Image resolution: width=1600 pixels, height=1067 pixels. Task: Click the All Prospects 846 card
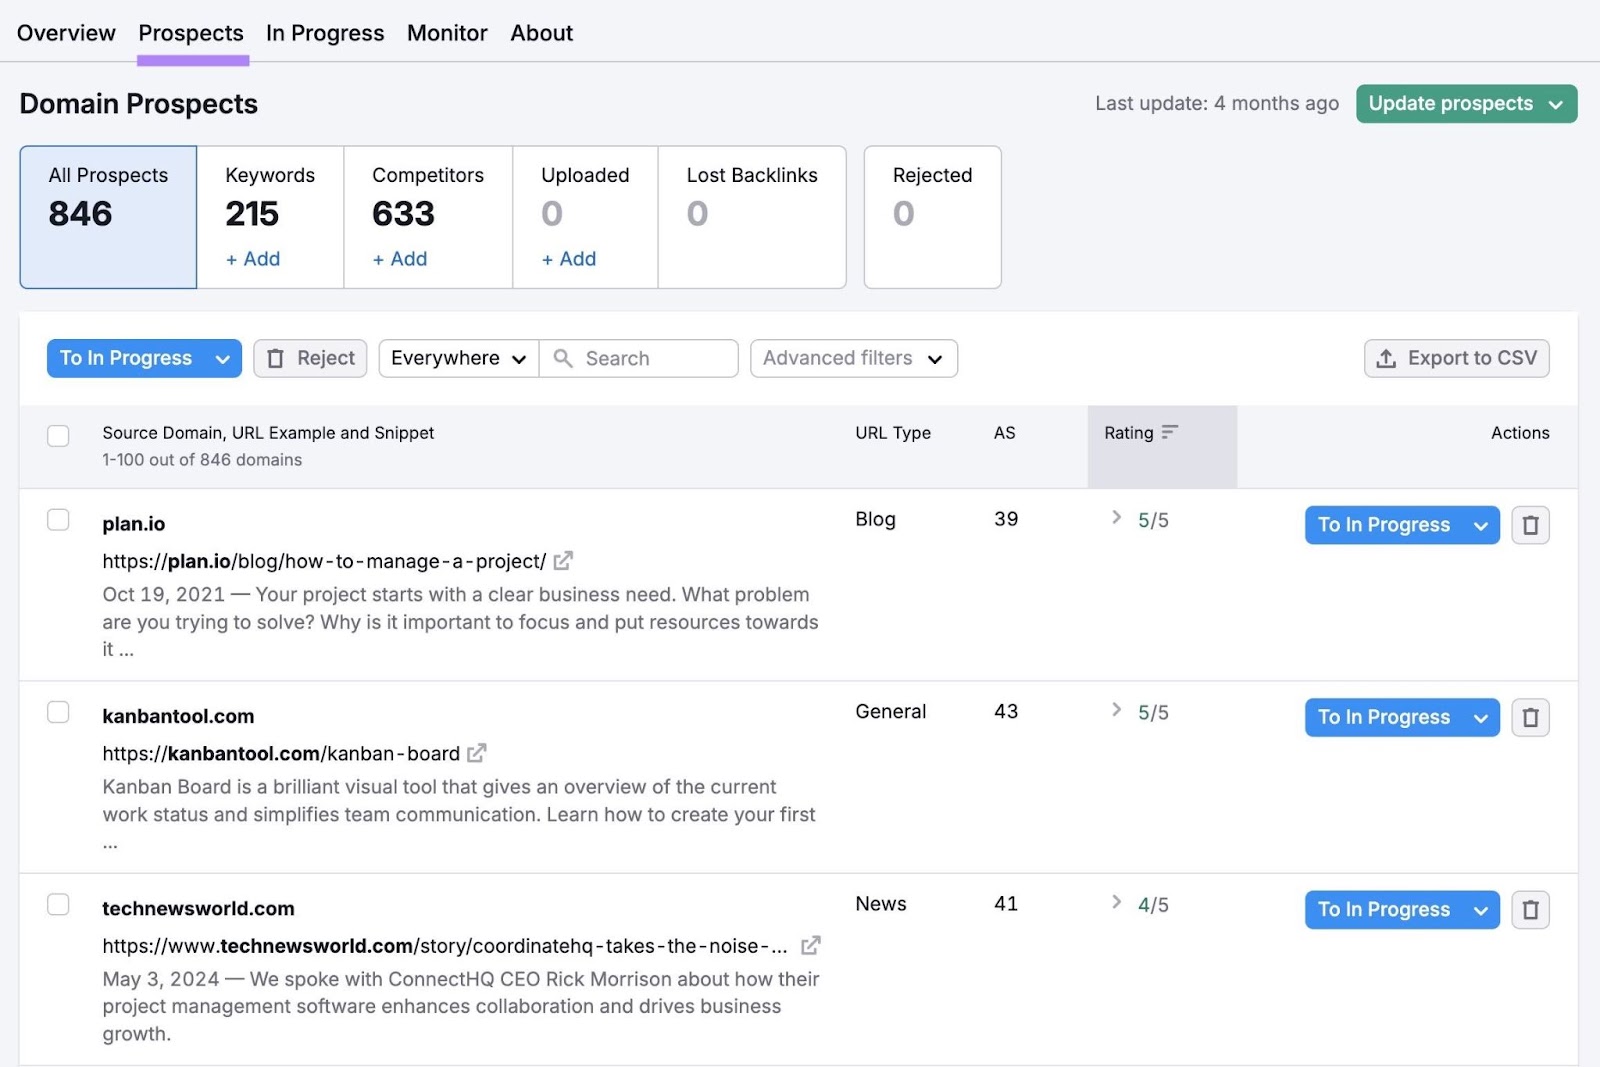pyautogui.click(x=107, y=216)
